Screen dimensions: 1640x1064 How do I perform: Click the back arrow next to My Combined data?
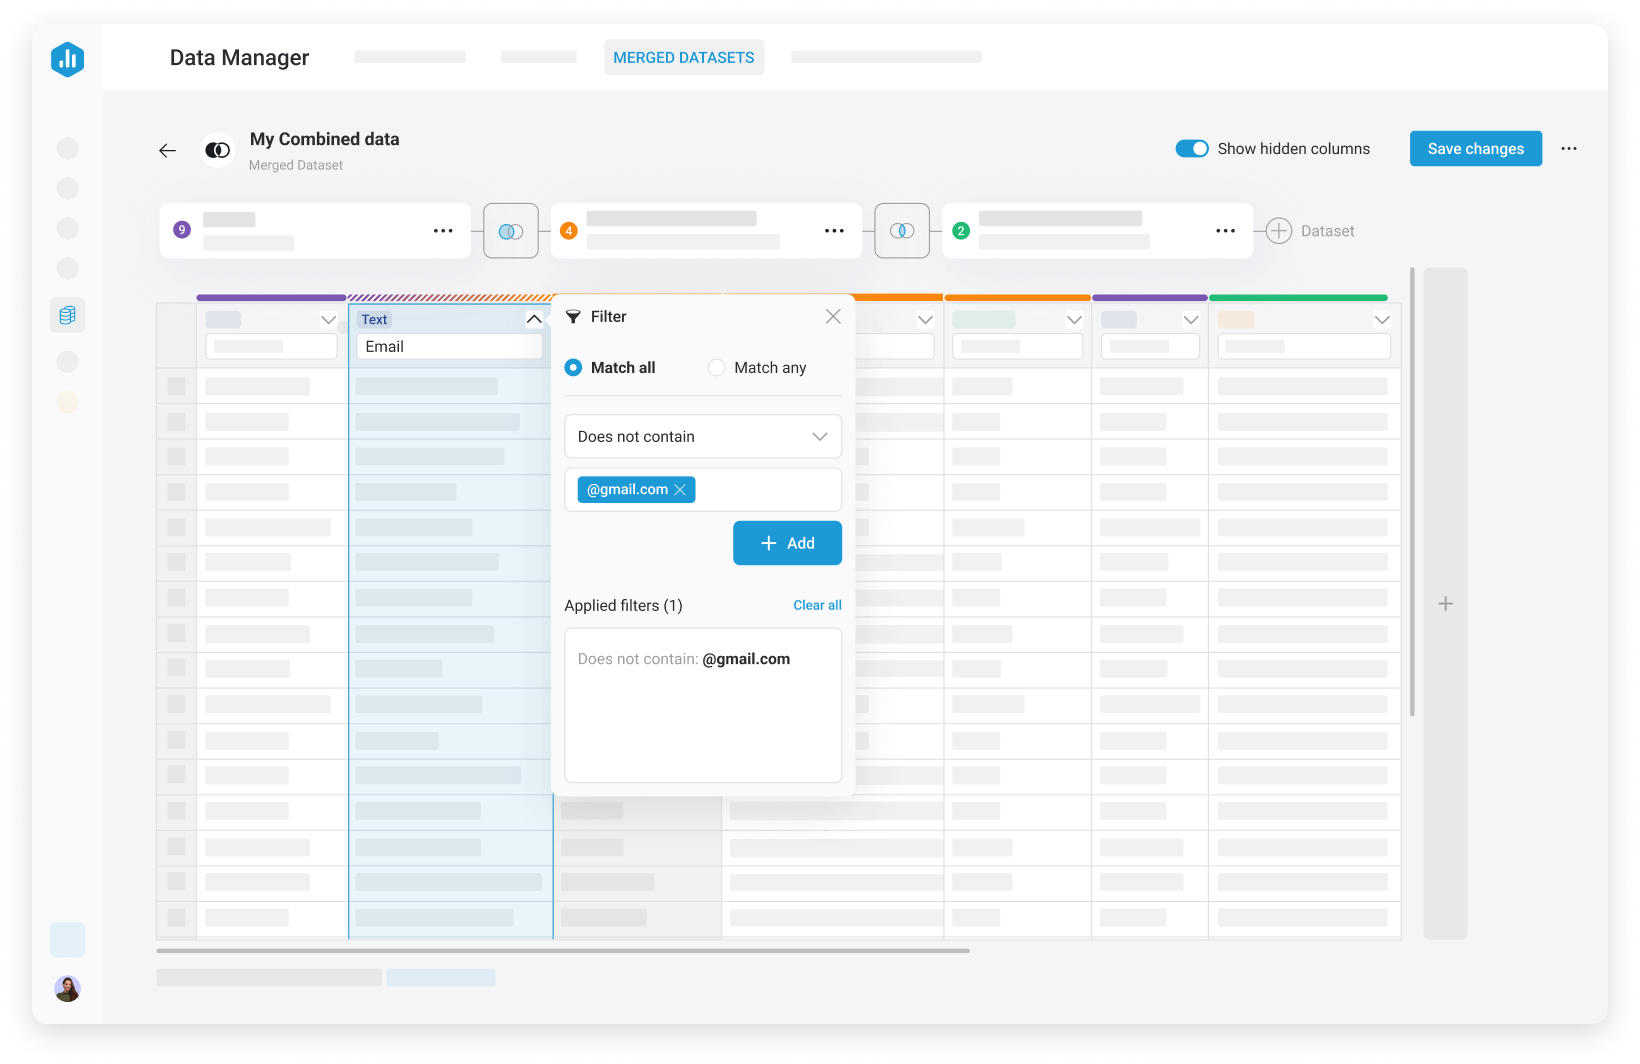[167, 150]
